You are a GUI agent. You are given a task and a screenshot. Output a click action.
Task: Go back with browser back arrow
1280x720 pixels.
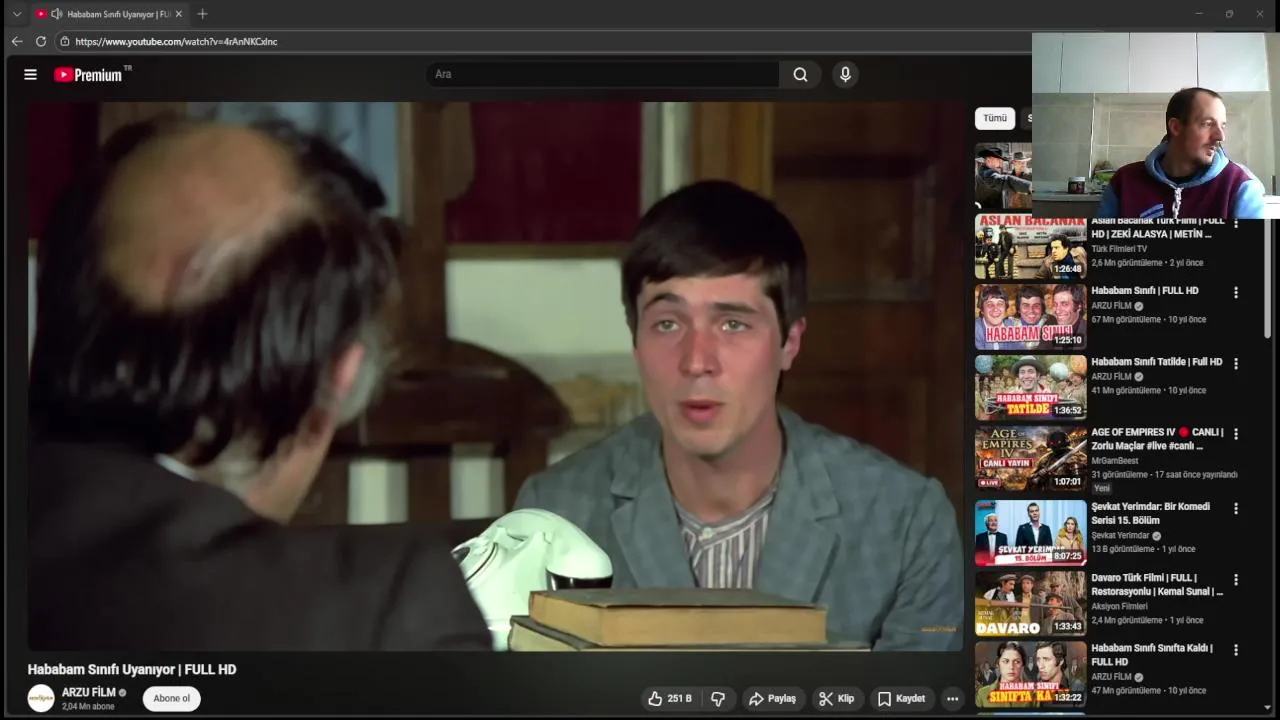(17, 41)
